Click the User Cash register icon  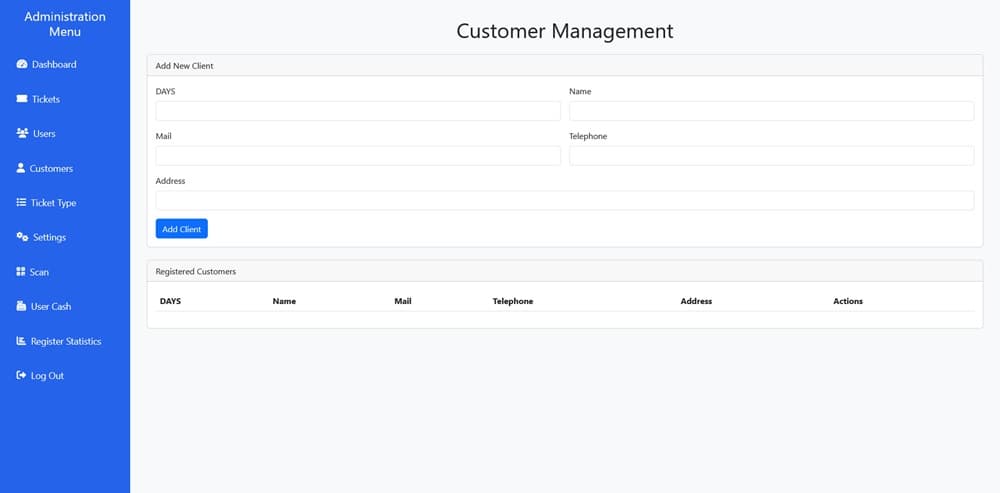(x=22, y=306)
